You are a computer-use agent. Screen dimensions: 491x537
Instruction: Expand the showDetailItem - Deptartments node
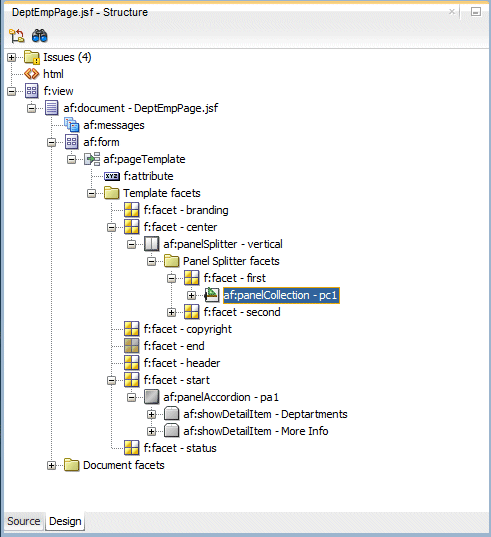(x=151, y=414)
